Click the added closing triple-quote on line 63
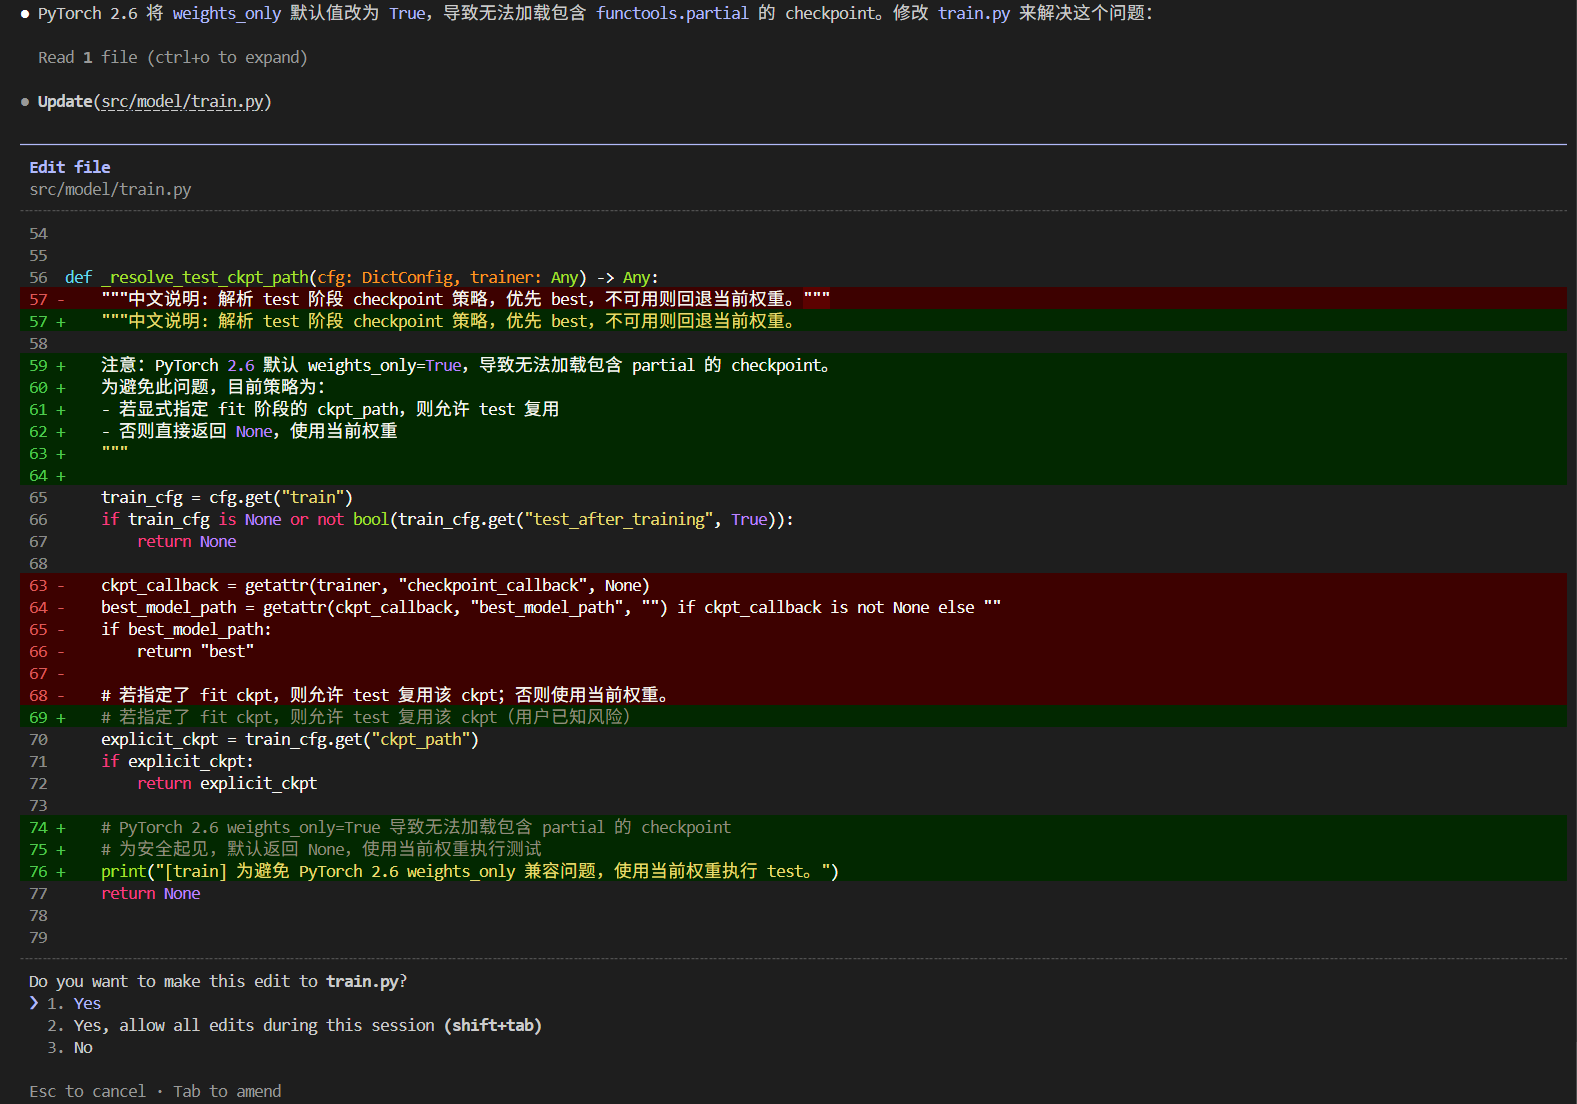The width and height of the screenshot is (1577, 1104). click(114, 453)
